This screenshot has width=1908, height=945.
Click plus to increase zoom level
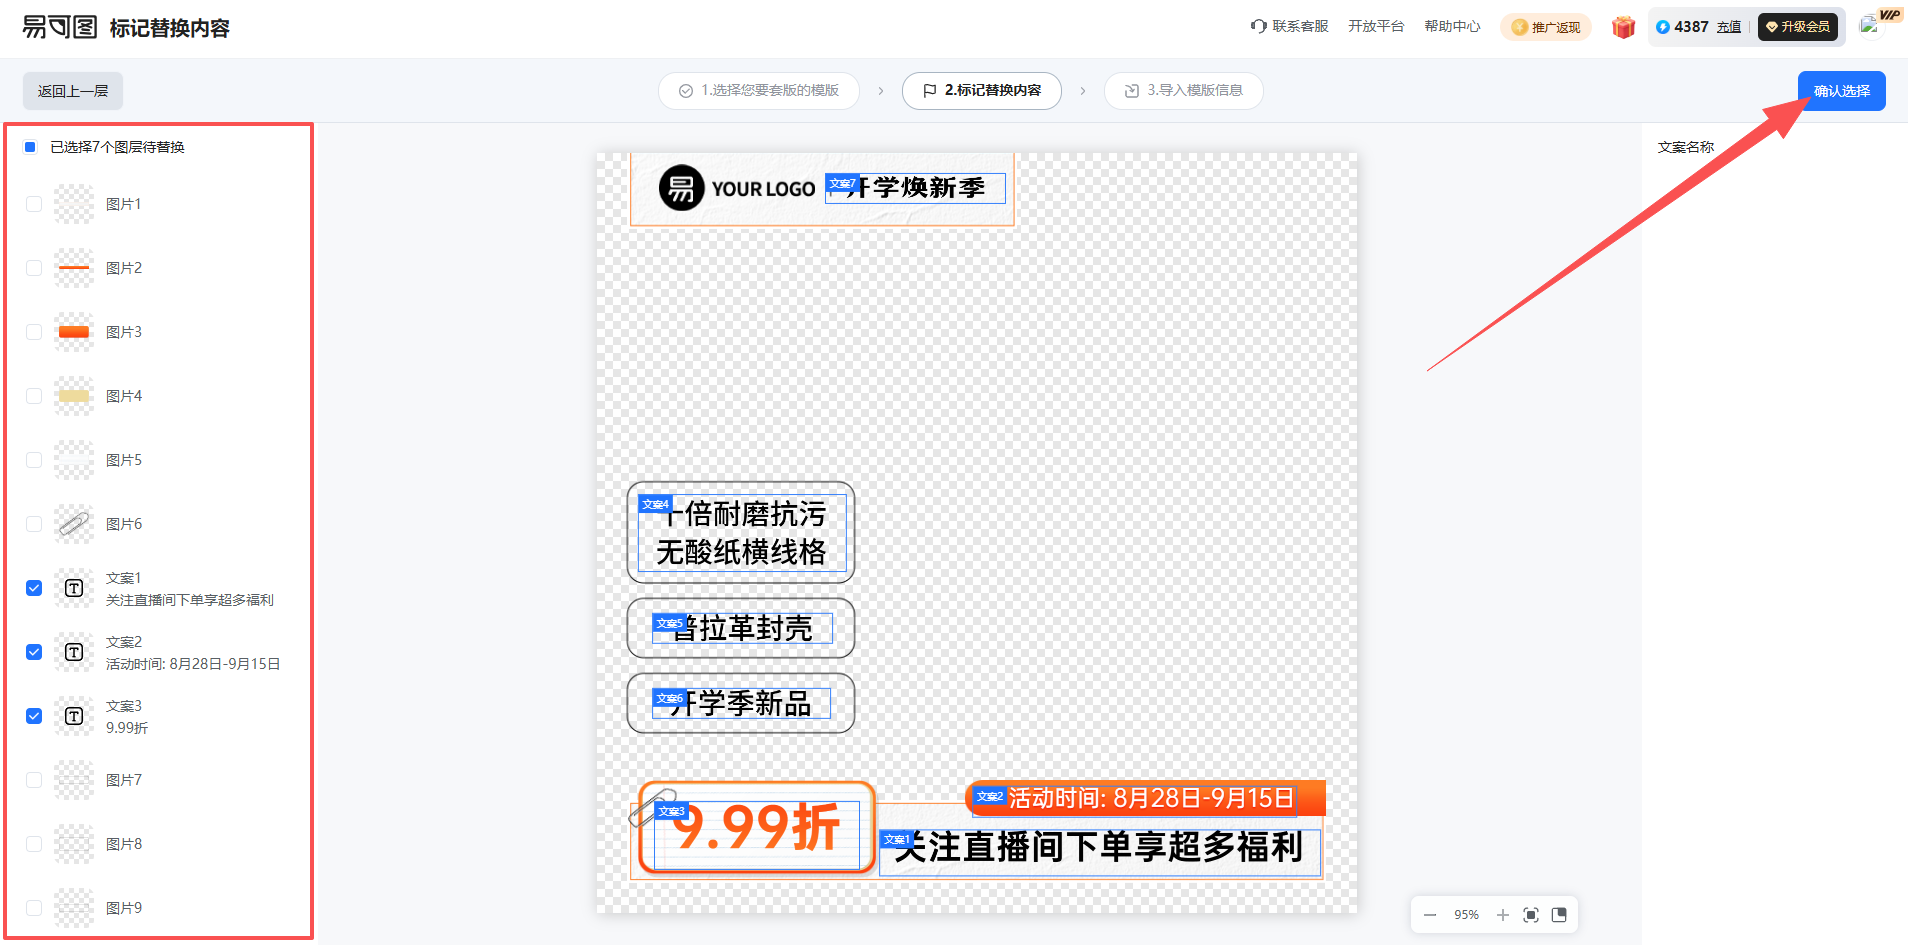click(x=1502, y=914)
